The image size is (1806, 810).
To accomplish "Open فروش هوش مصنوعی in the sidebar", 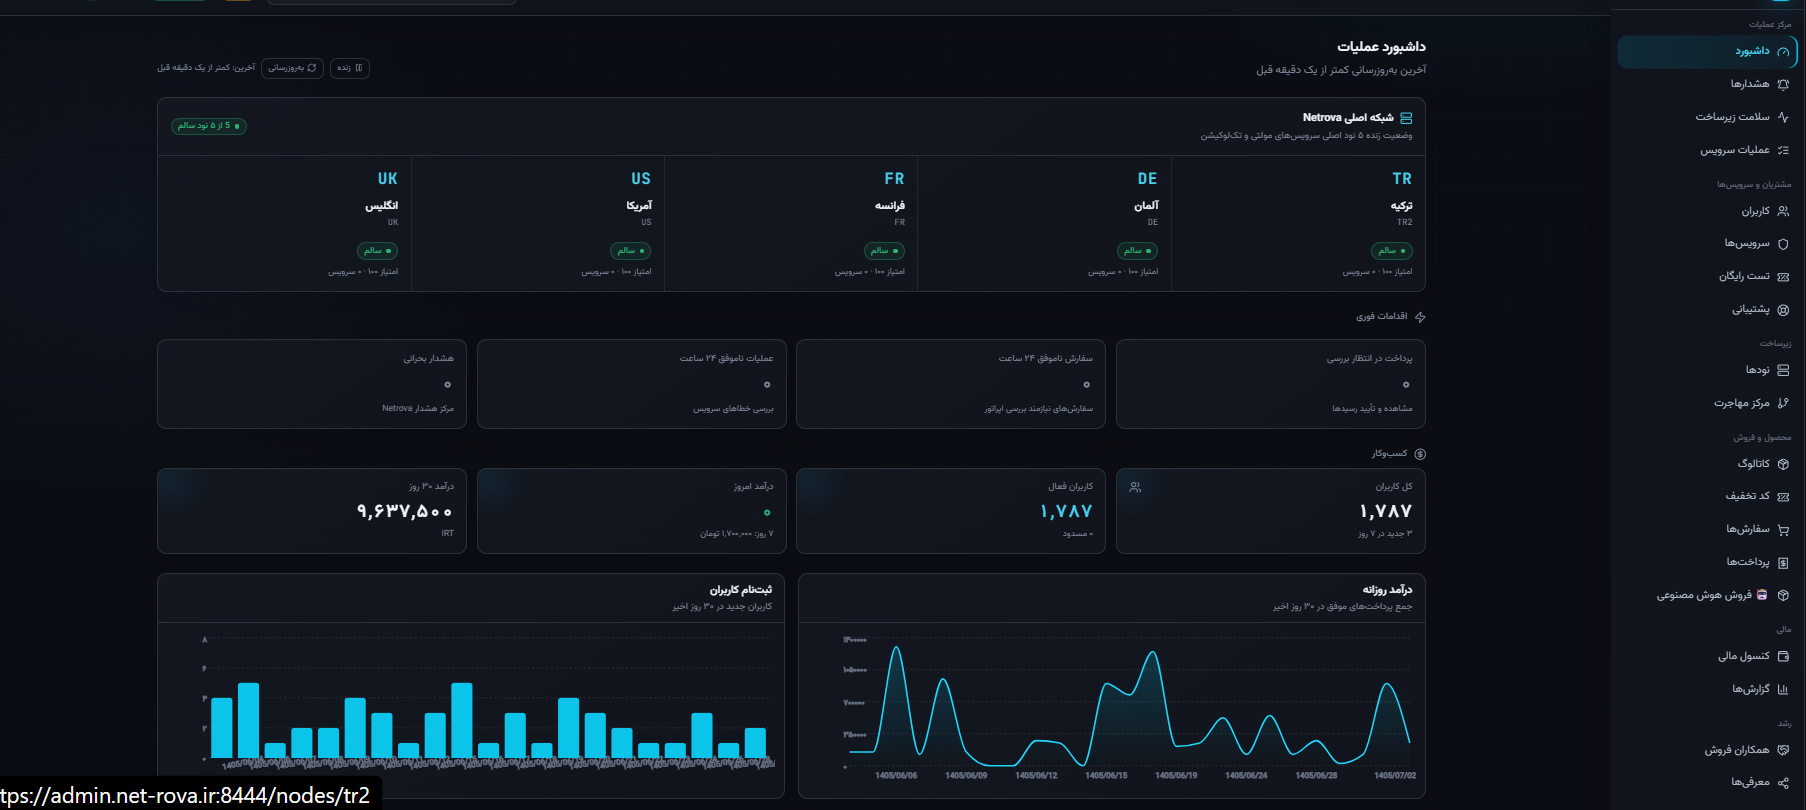I will [x=1707, y=595].
